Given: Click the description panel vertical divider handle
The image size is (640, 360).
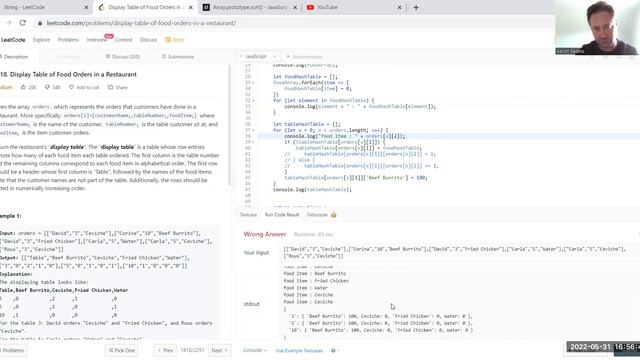Looking at the screenshot, I should tap(234, 180).
